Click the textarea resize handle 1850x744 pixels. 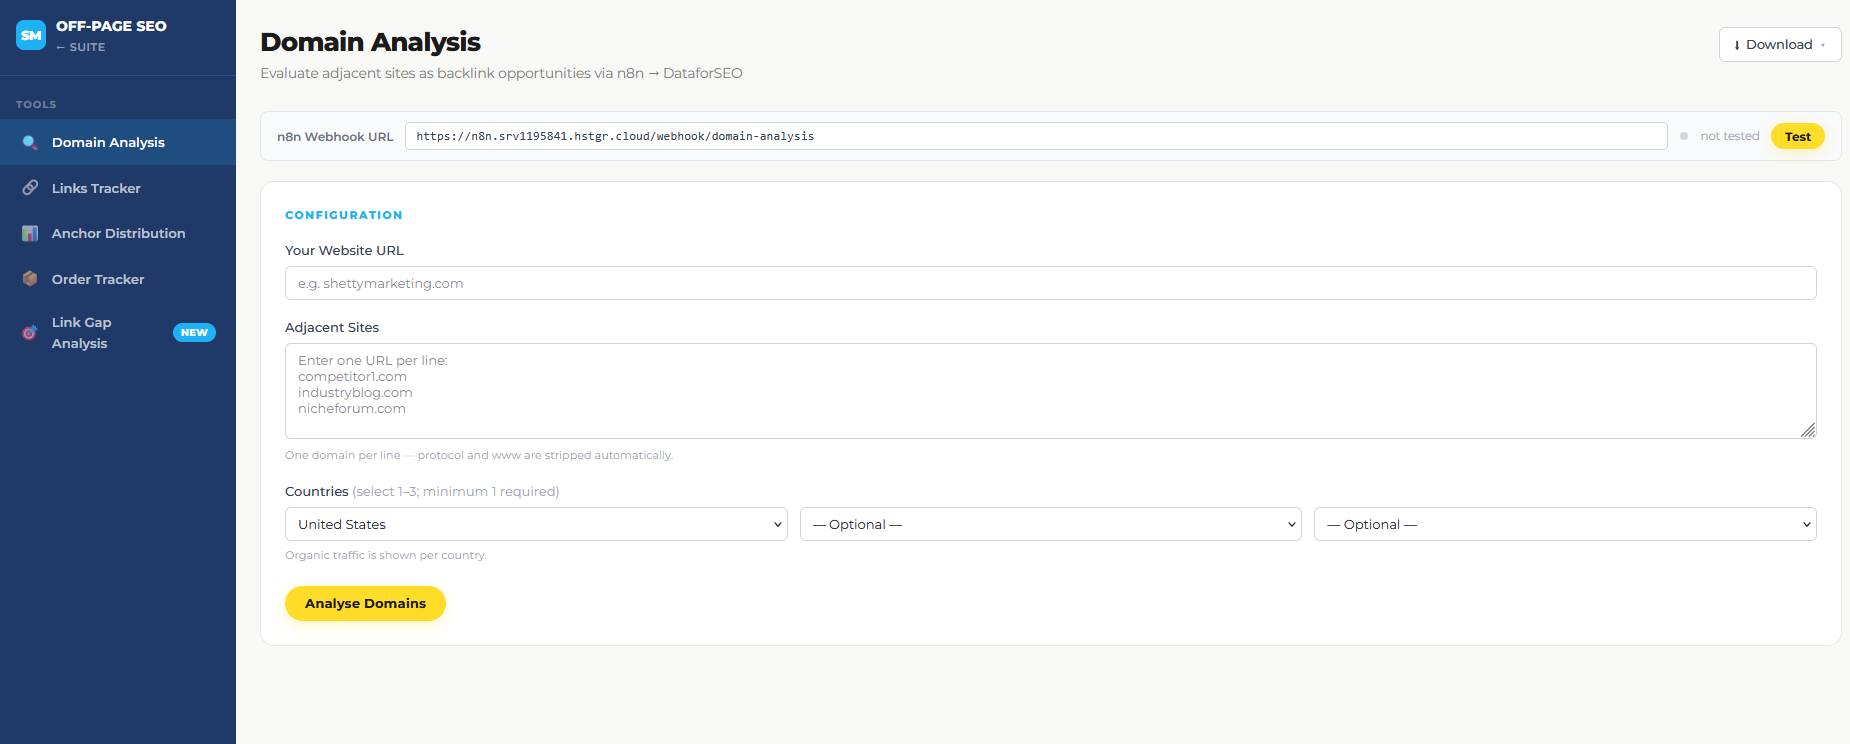coord(1808,430)
